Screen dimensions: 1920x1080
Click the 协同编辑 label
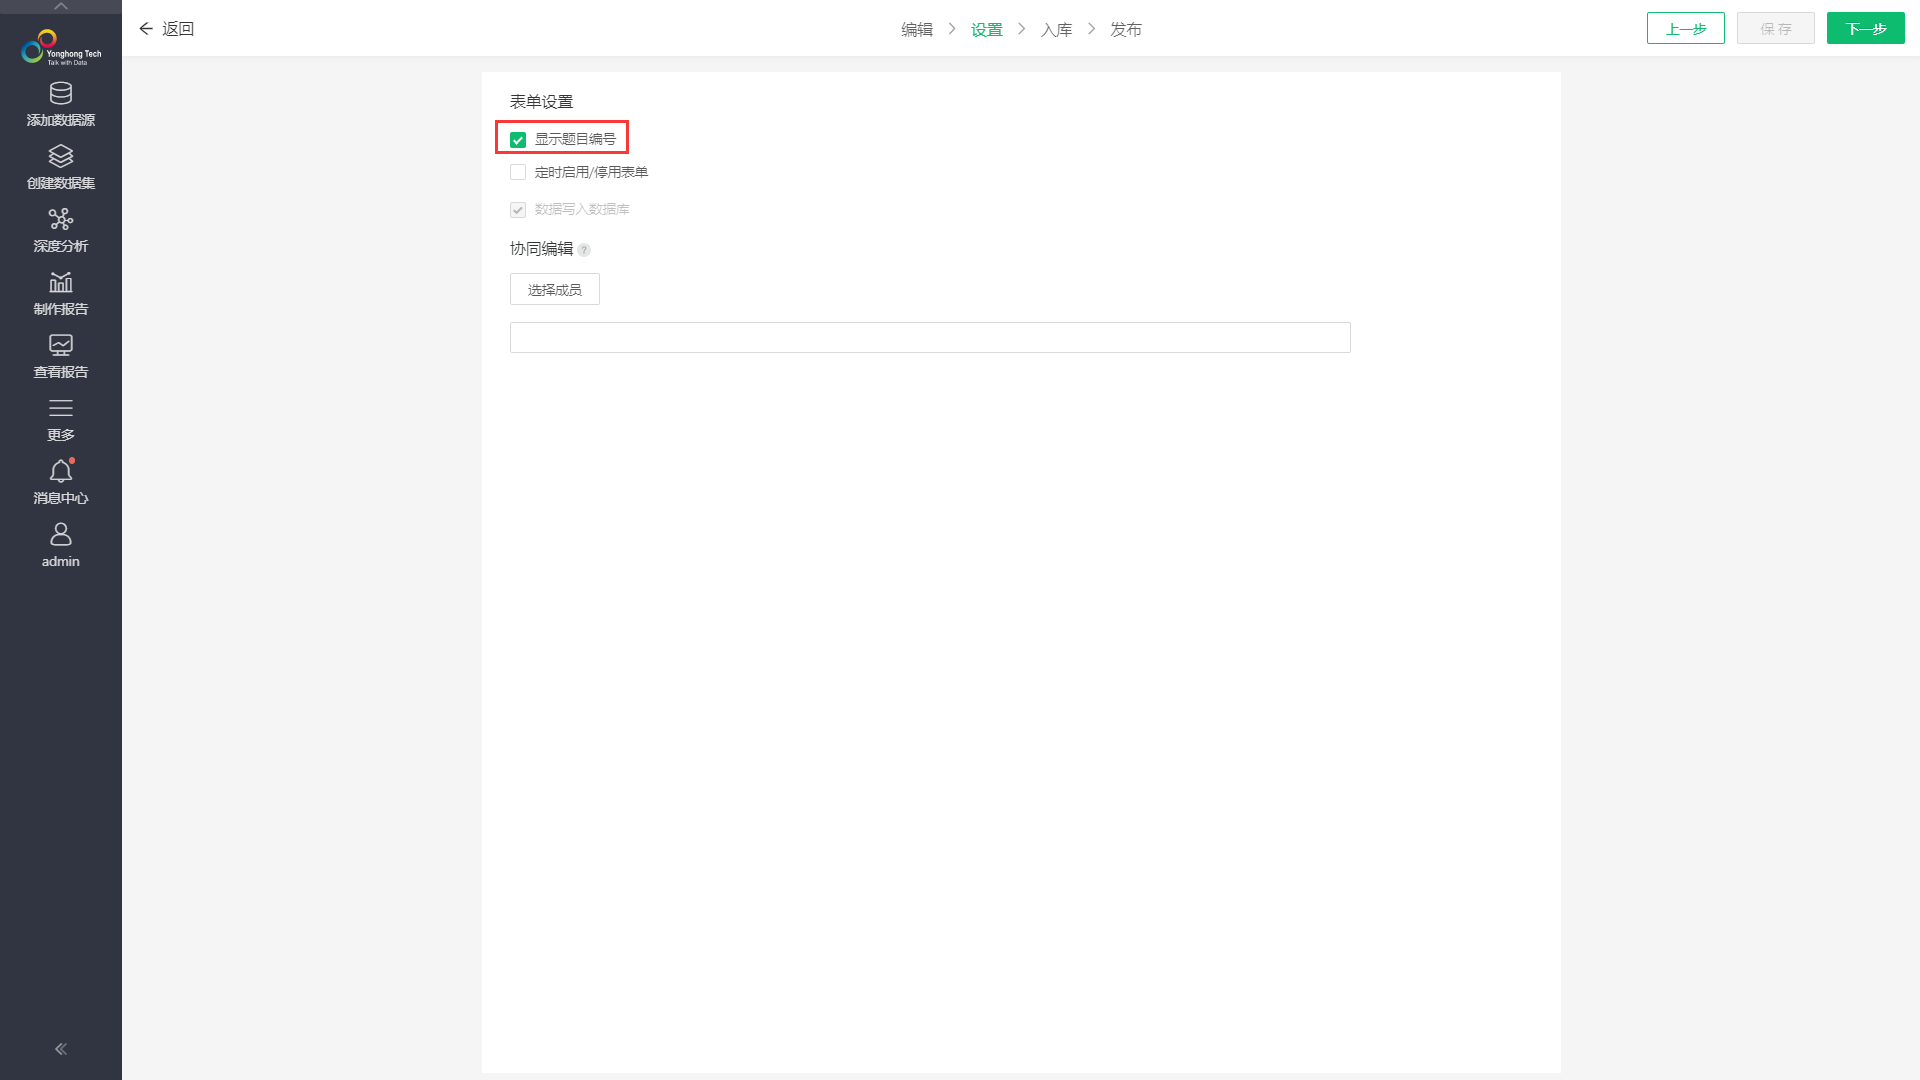[542, 249]
